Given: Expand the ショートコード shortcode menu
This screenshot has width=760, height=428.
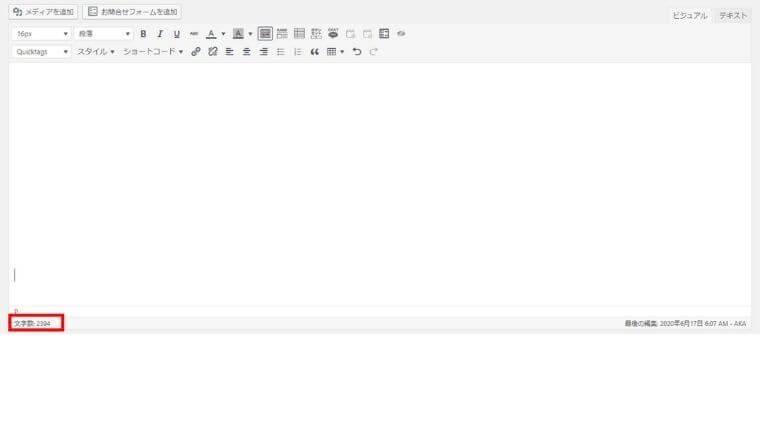Looking at the screenshot, I should click(x=153, y=51).
